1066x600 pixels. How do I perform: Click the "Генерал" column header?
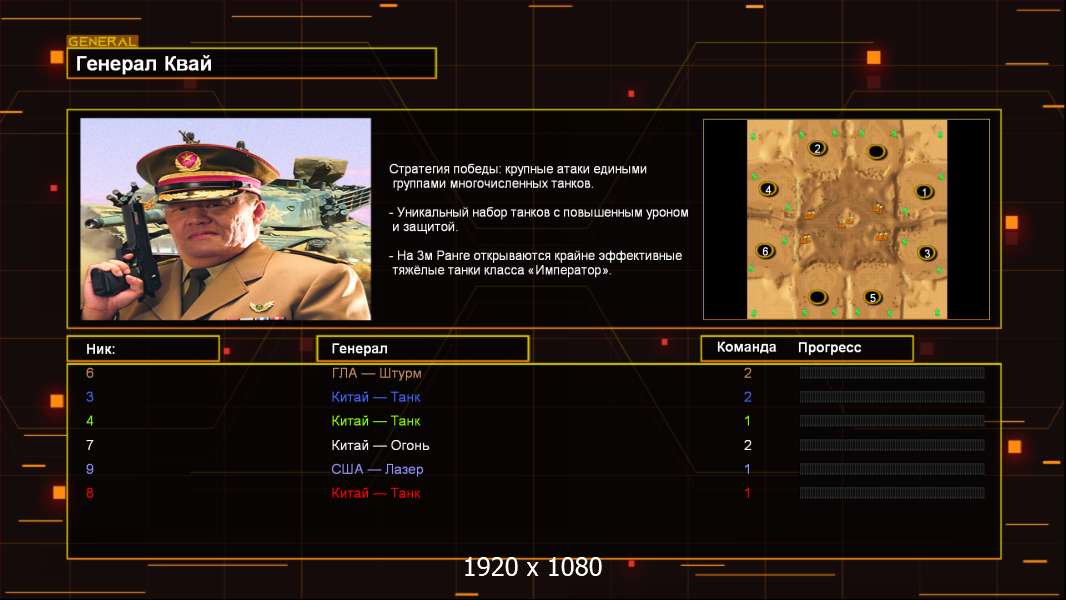point(423,349)
